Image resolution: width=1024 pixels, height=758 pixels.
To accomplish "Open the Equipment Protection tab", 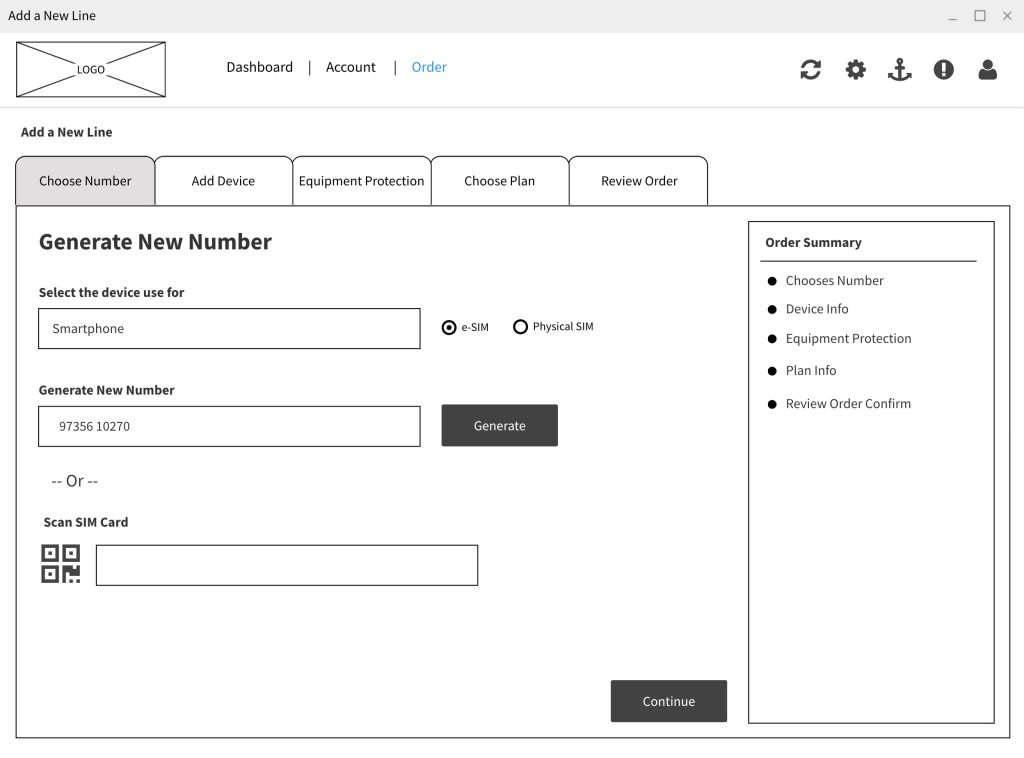I will (x=361, y=181).
